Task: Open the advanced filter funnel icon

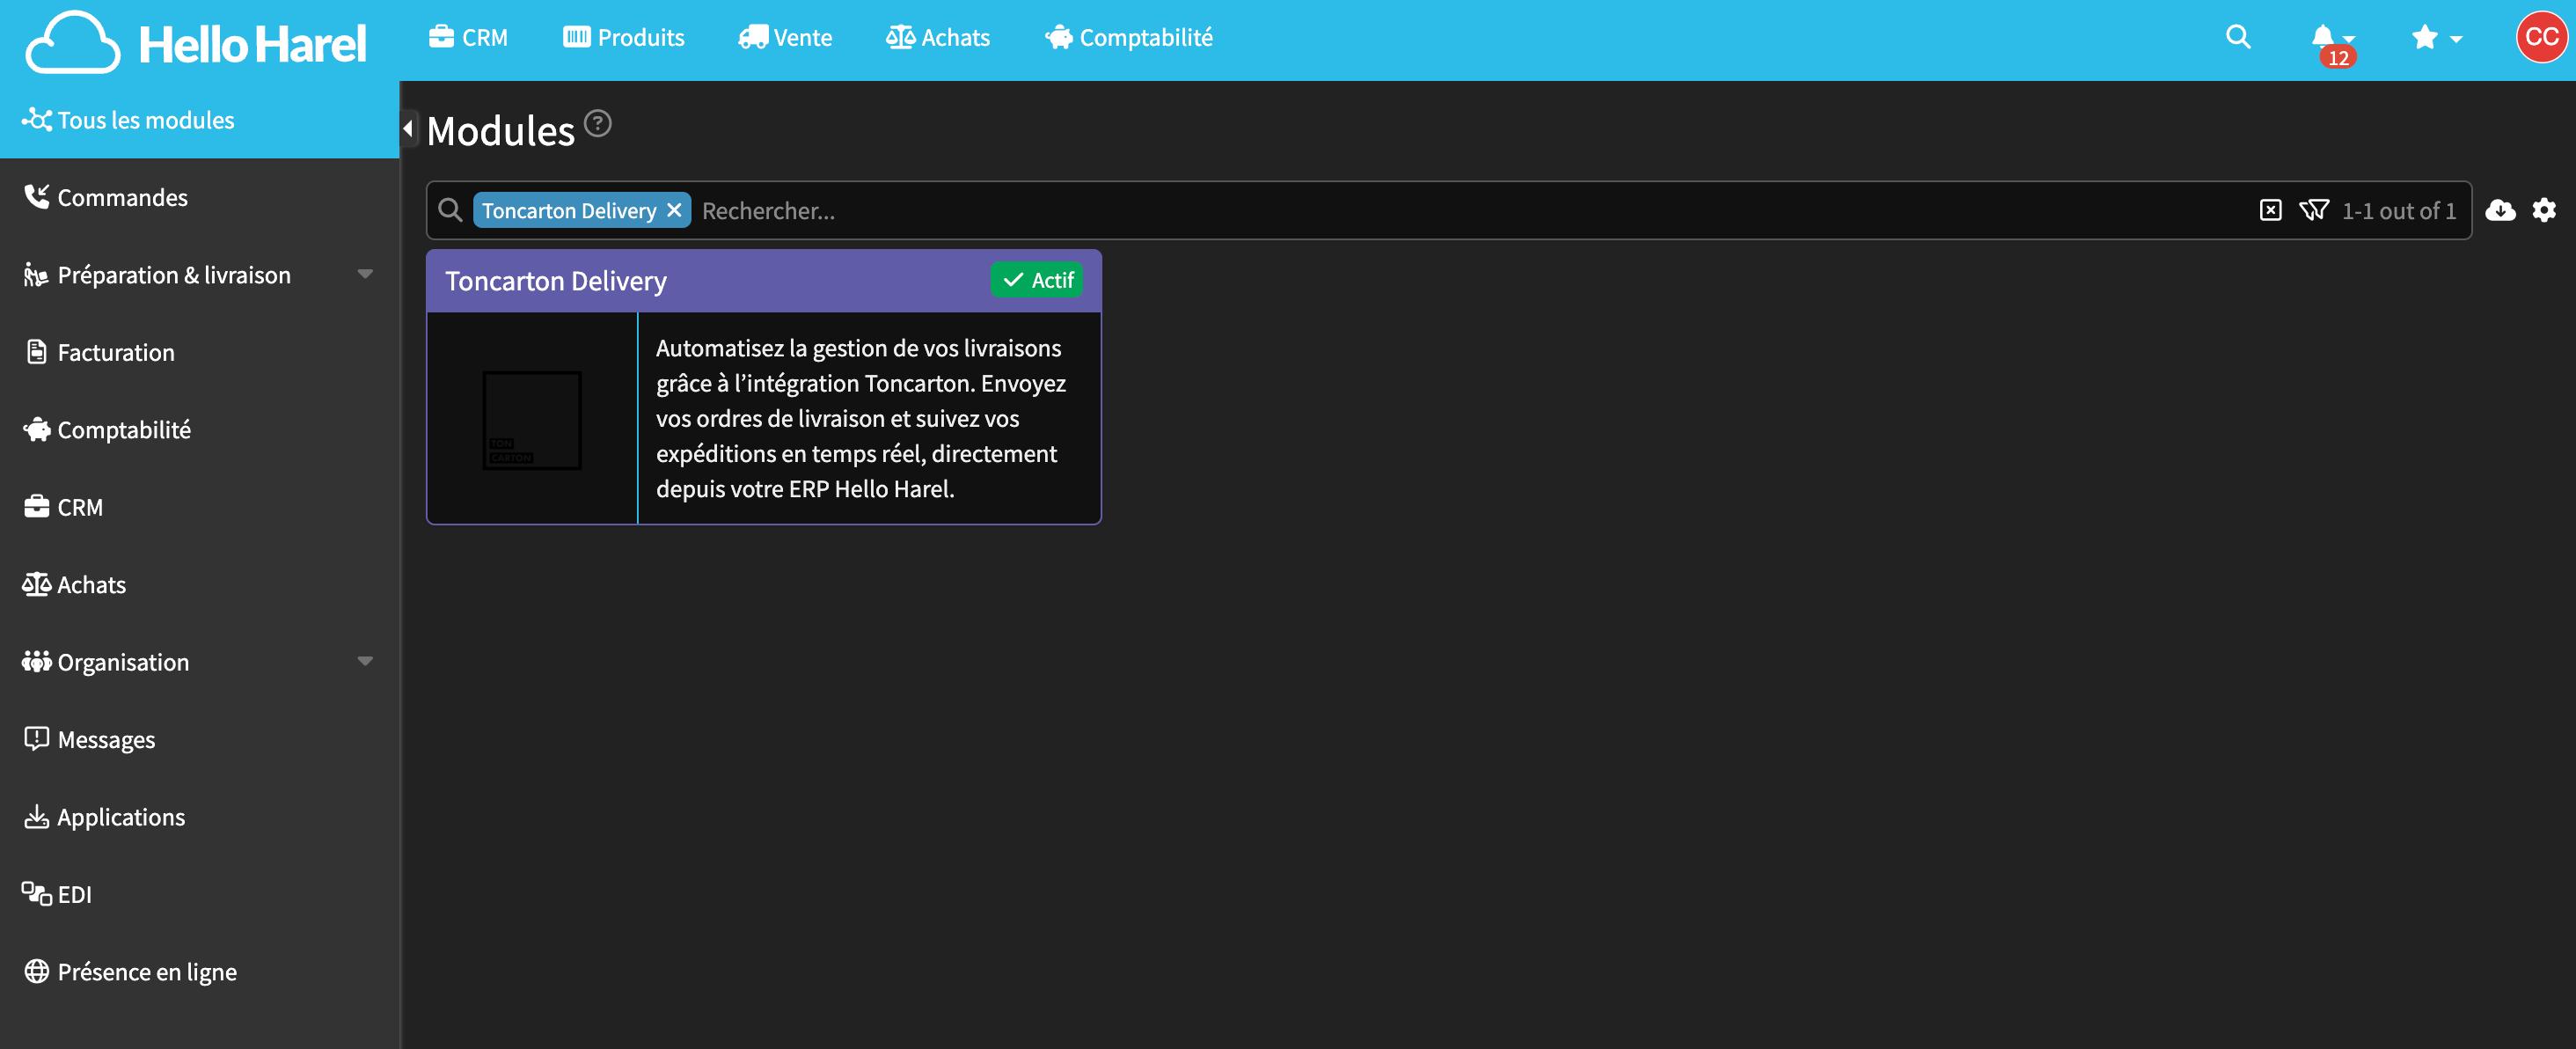Action: click(x=2314, y=210)
